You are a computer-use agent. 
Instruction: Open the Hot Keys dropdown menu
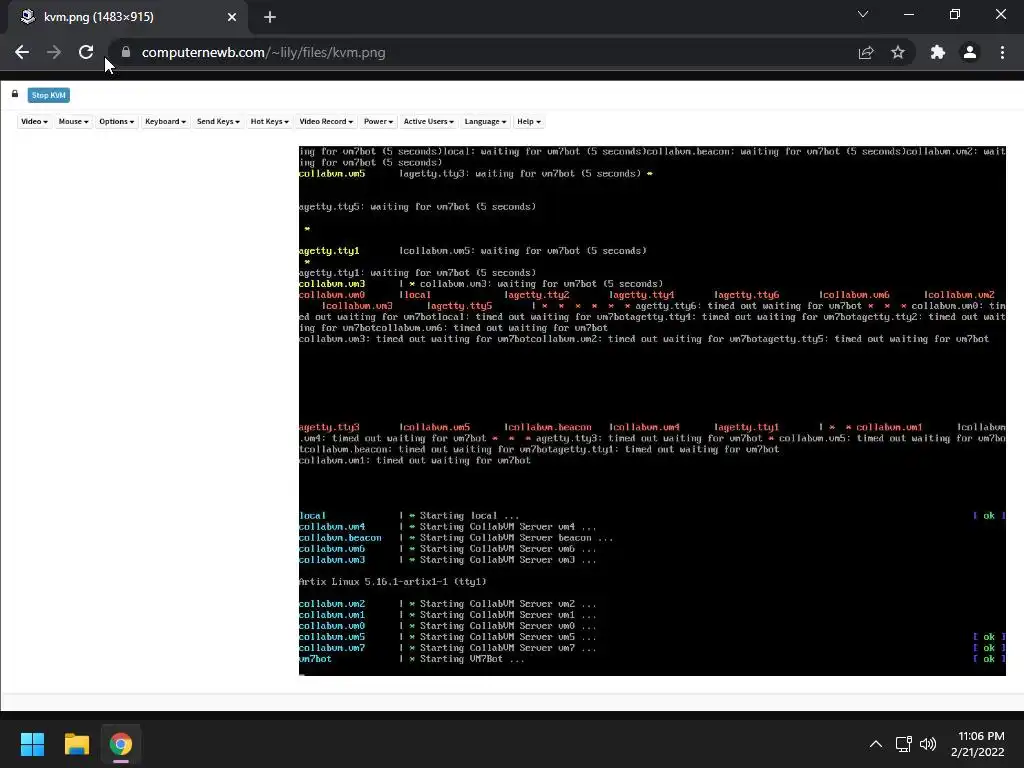point(269,121)
